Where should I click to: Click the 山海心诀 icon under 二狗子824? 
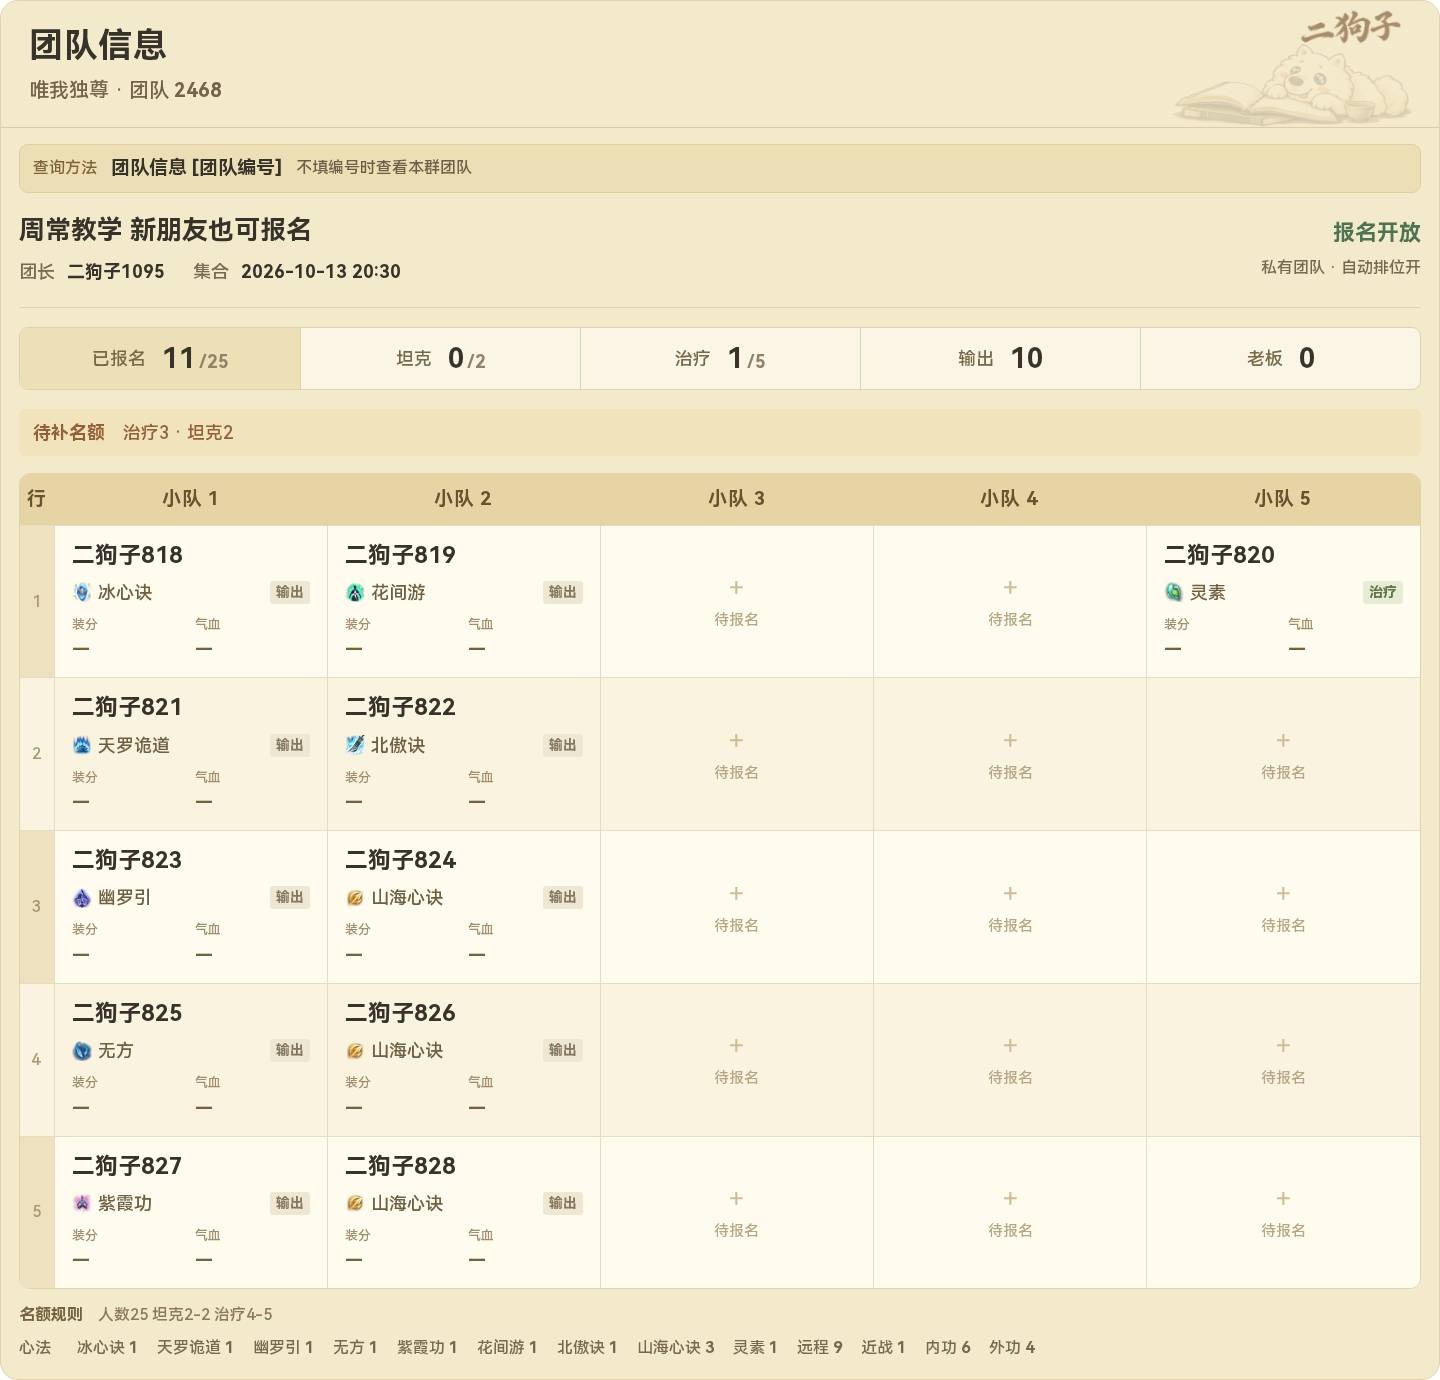pos(355,898)
